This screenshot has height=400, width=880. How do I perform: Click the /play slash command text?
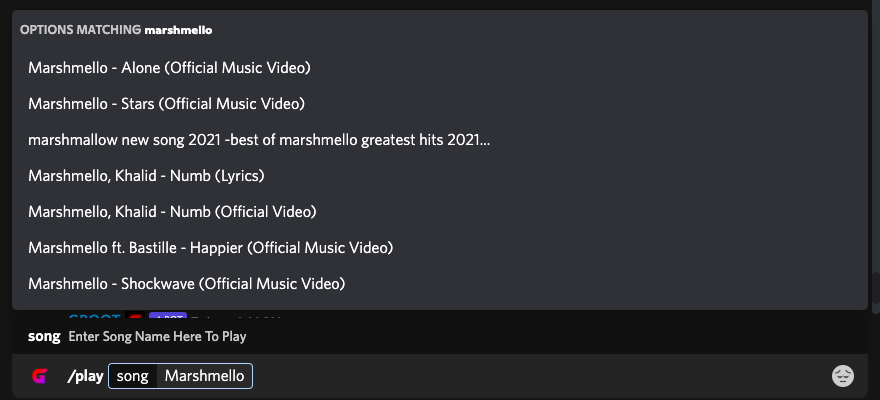coord(85,376)
